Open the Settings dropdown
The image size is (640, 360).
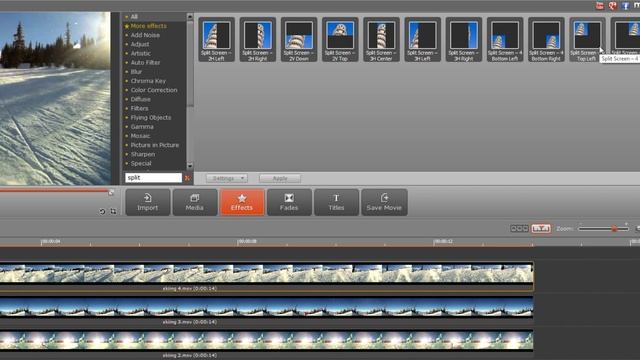[227, 178]
